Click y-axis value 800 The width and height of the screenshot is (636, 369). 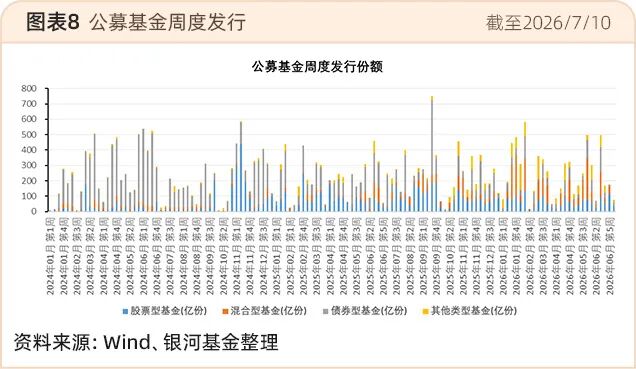[x=29, y=88]
